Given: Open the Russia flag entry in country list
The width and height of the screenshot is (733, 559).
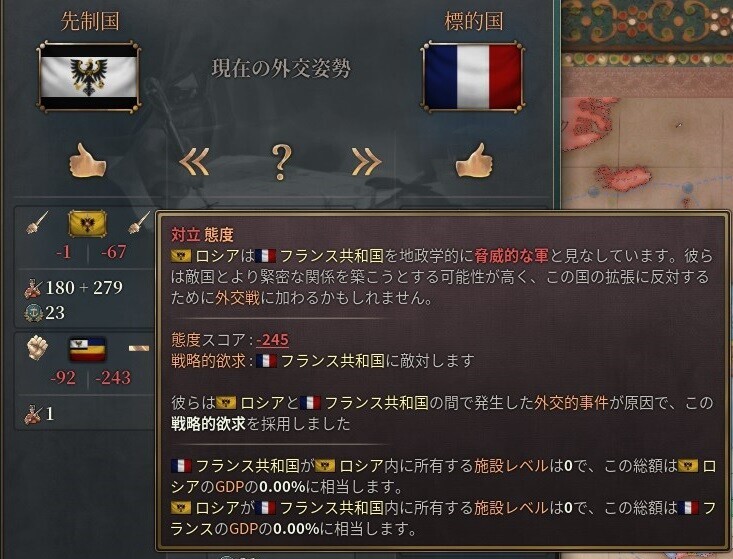Looking at the screenshot, I should tap(87, 223).
